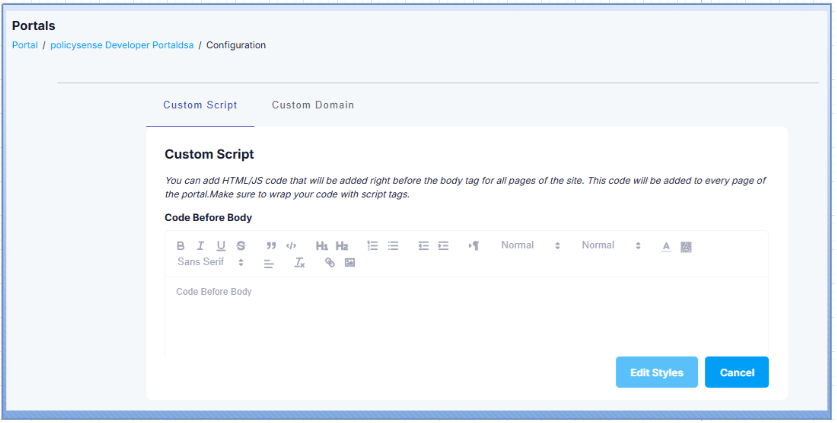
Task: Create an ordered numbered list
Action: (372, 246)
